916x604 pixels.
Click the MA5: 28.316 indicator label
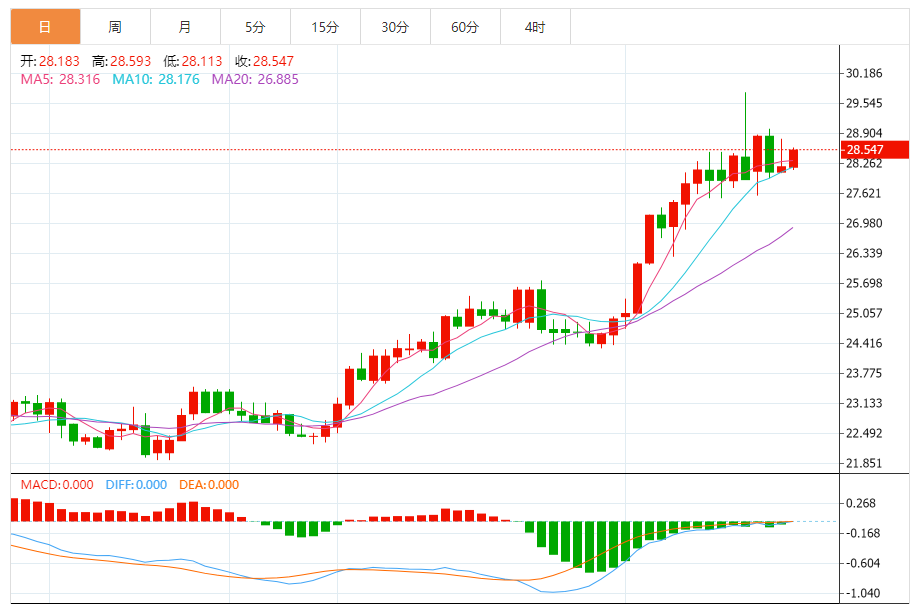coord(60,79)
